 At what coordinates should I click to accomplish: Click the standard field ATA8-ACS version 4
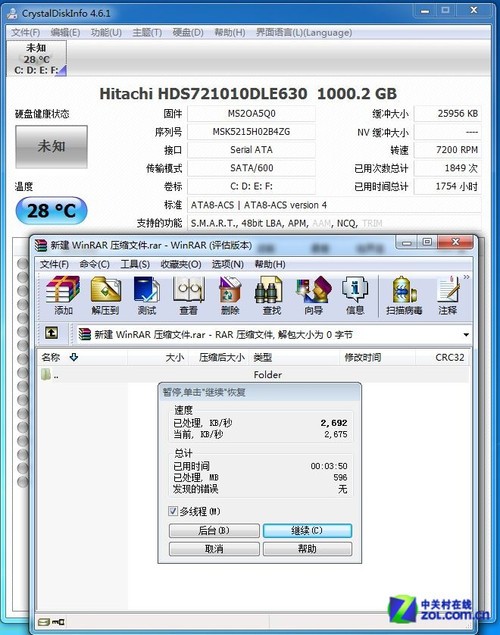tap(334, 205)
